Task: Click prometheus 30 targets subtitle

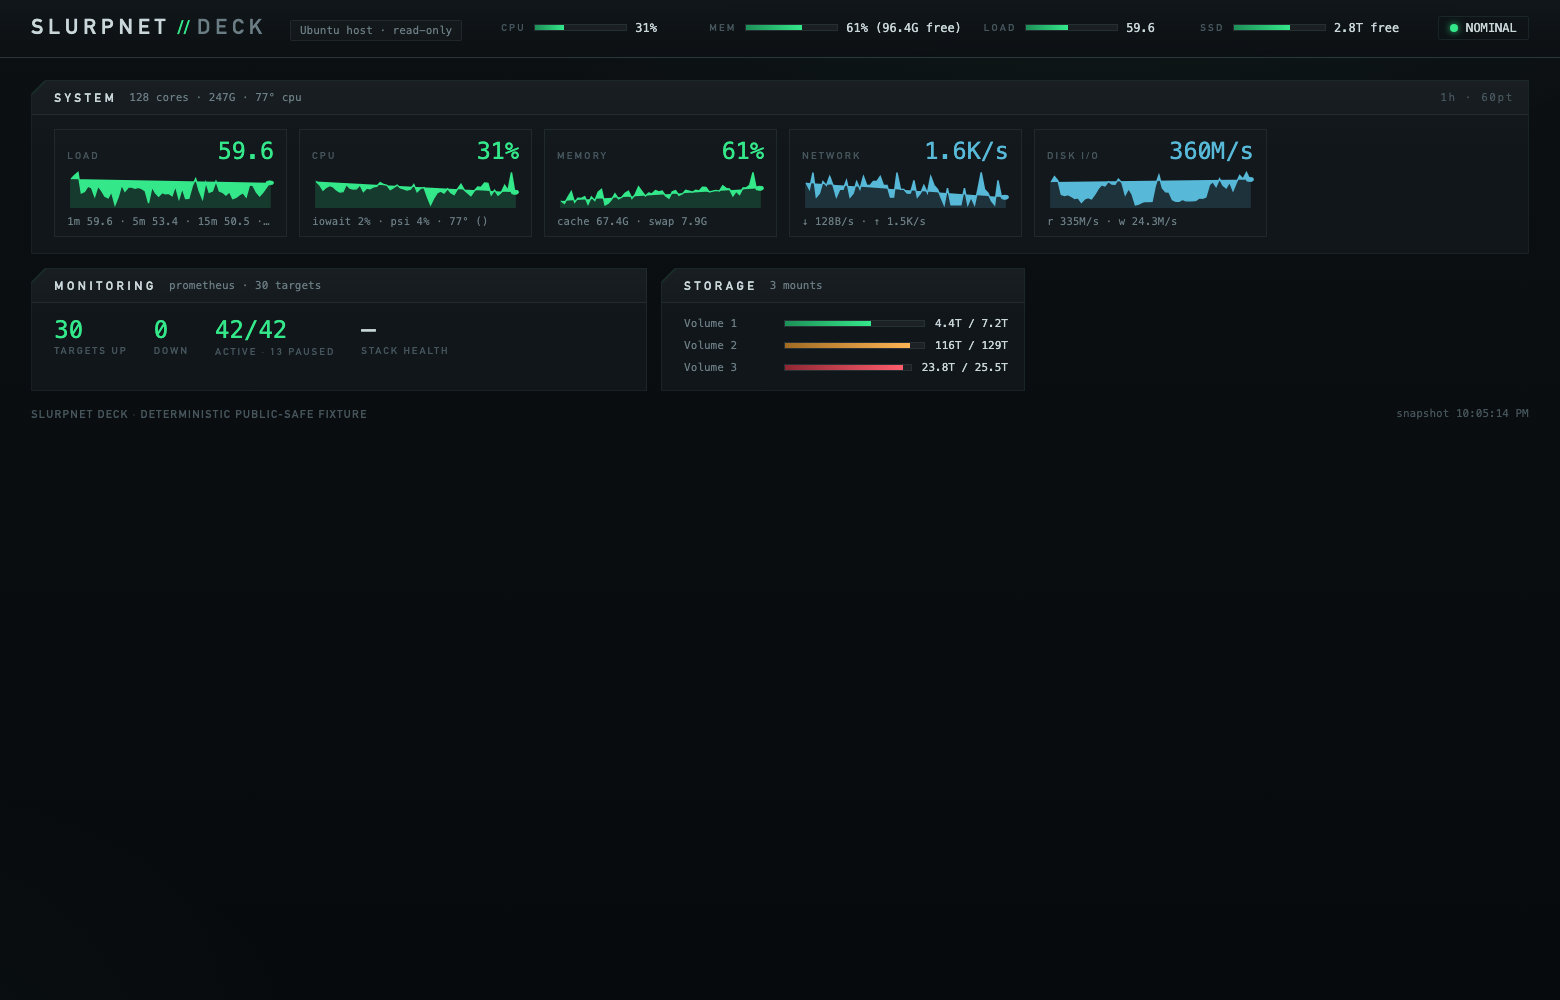Action: [245, 286]
